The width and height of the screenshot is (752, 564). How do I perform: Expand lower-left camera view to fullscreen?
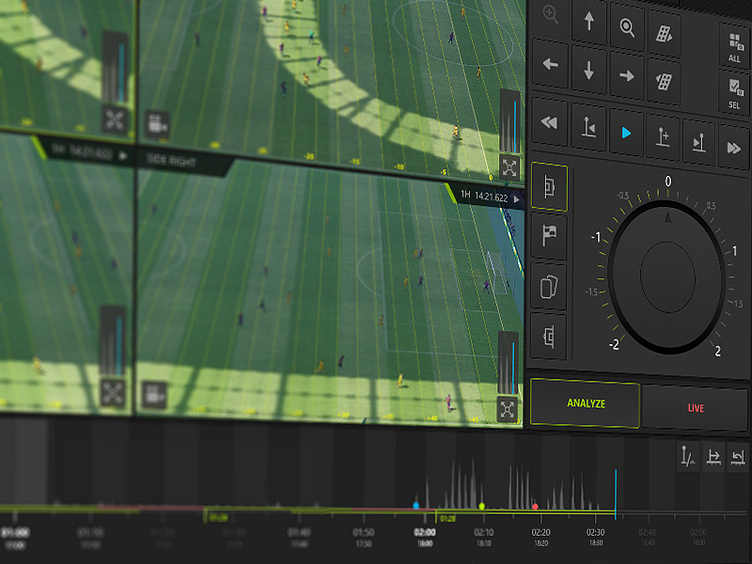pos(112,393)
